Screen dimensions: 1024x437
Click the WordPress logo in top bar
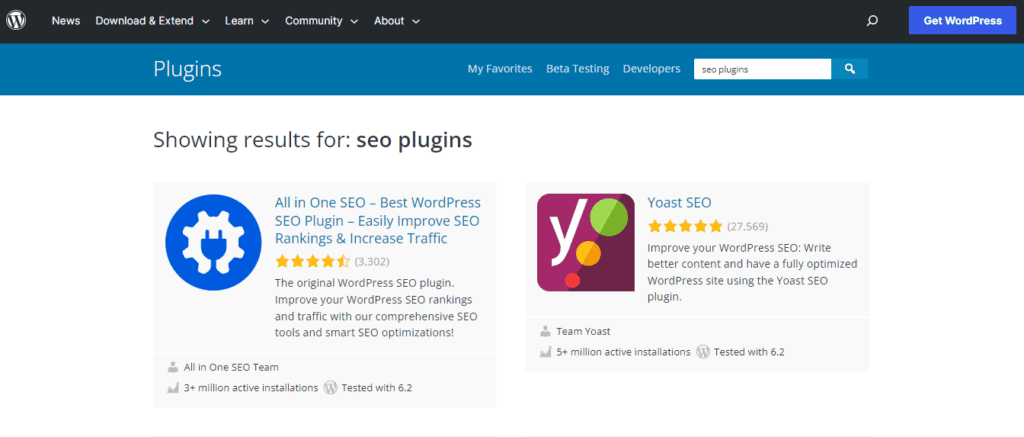[20, 21]
